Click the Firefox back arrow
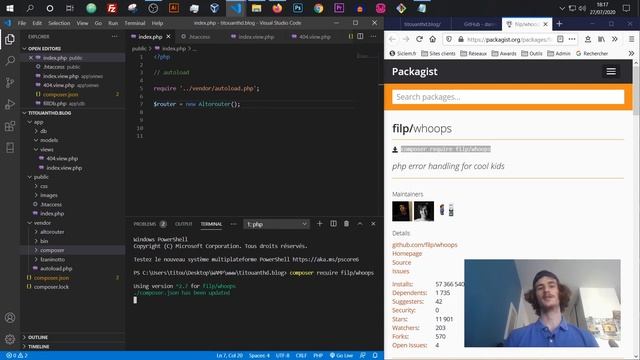This screenshot has width=640, height=360. pyautogui.click(x=392, y=39)
